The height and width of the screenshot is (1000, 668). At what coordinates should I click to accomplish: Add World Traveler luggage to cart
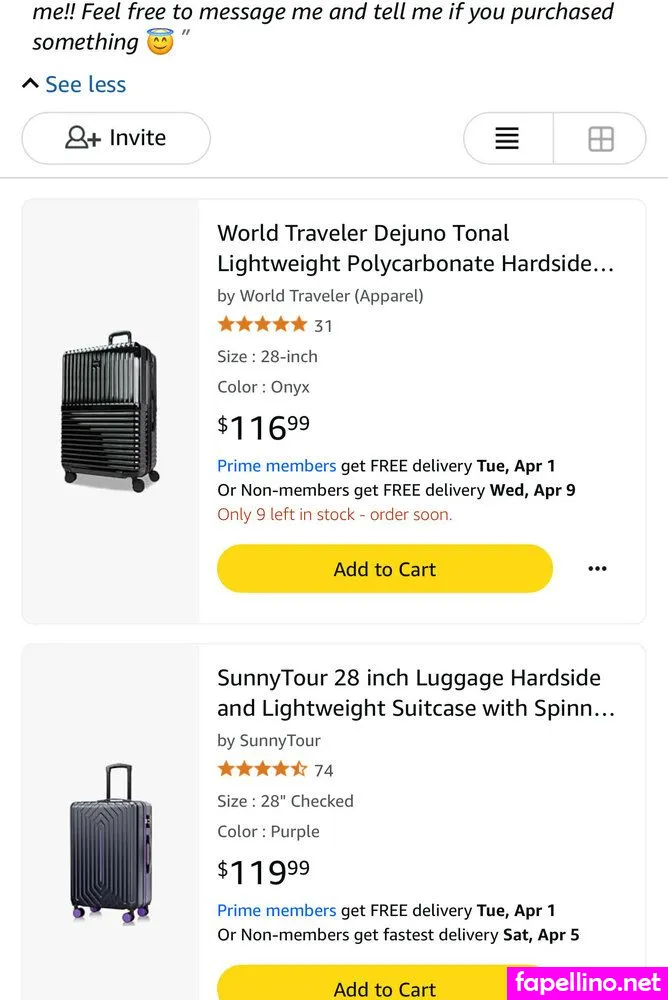[x=384, y=569]
